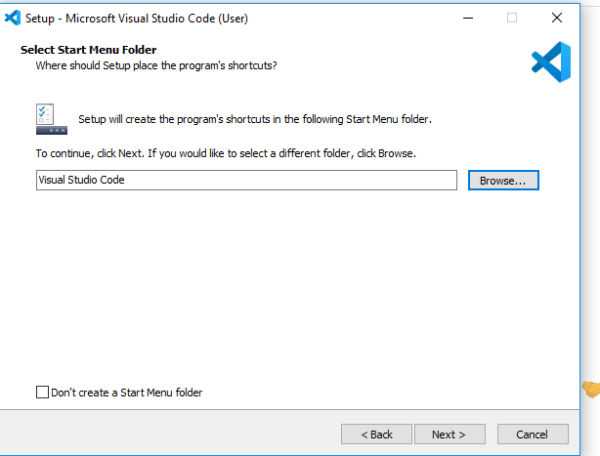
Task: Click the large blue VS Code logo
Action: [551, 62]
